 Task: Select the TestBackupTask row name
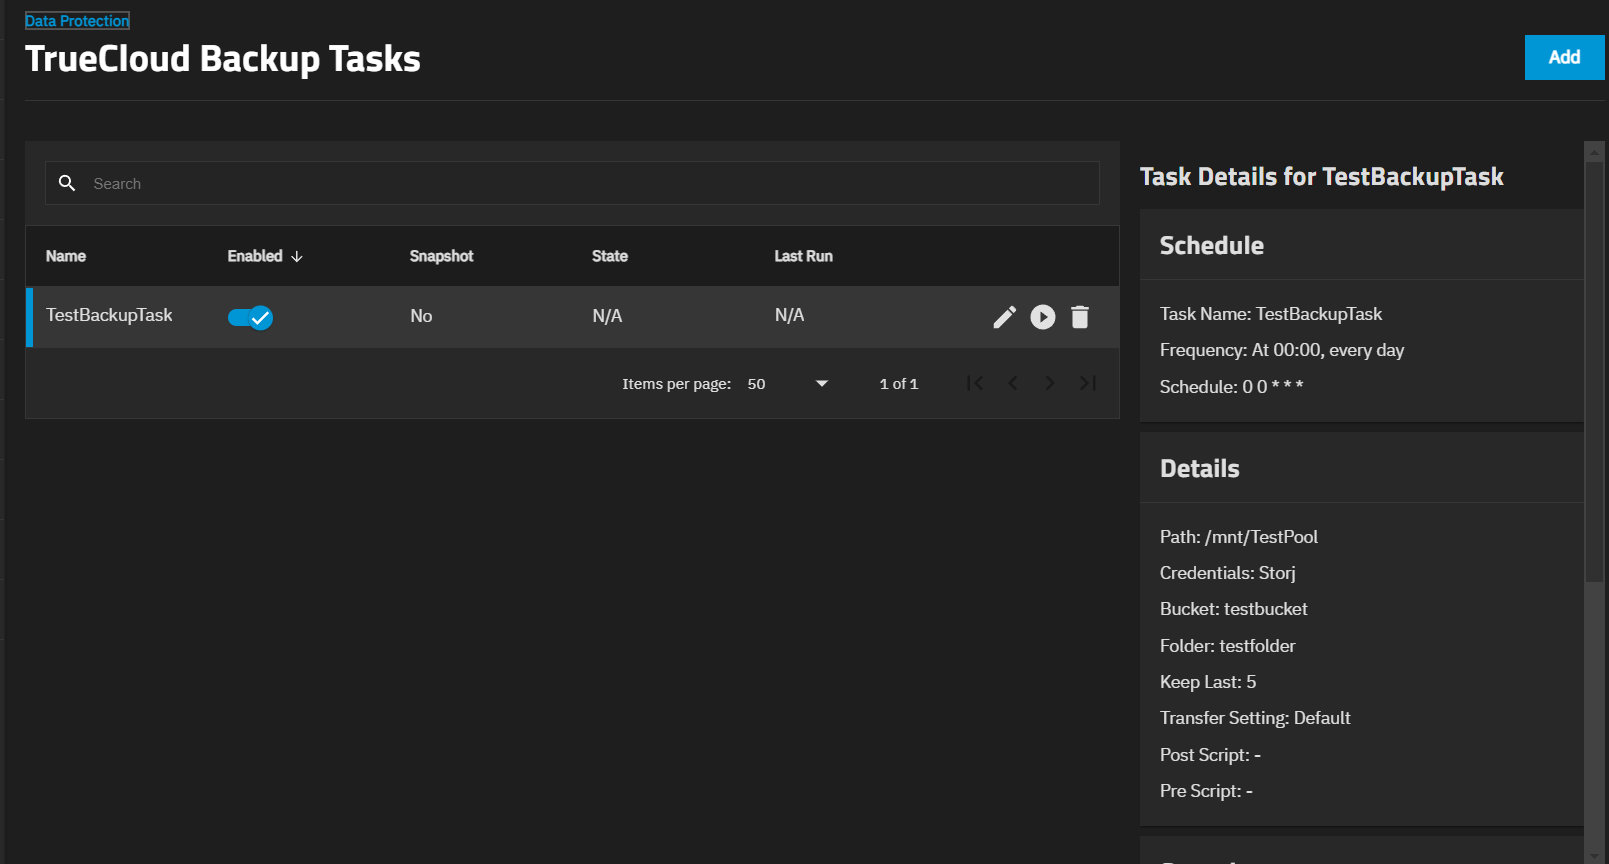click(109, 315)
